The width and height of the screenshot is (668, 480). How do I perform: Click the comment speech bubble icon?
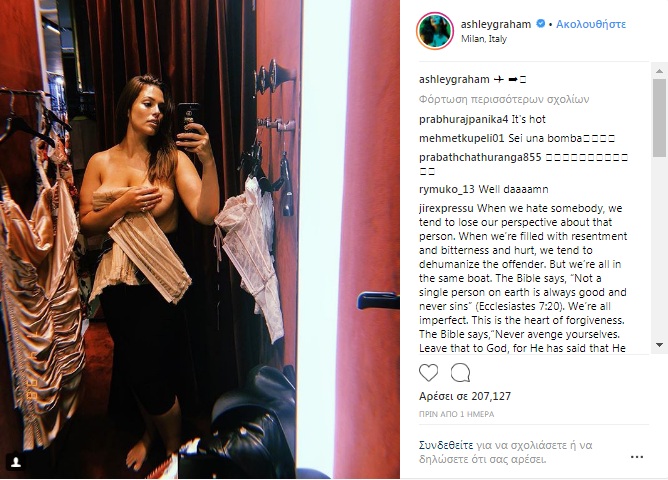pos(461,373)
